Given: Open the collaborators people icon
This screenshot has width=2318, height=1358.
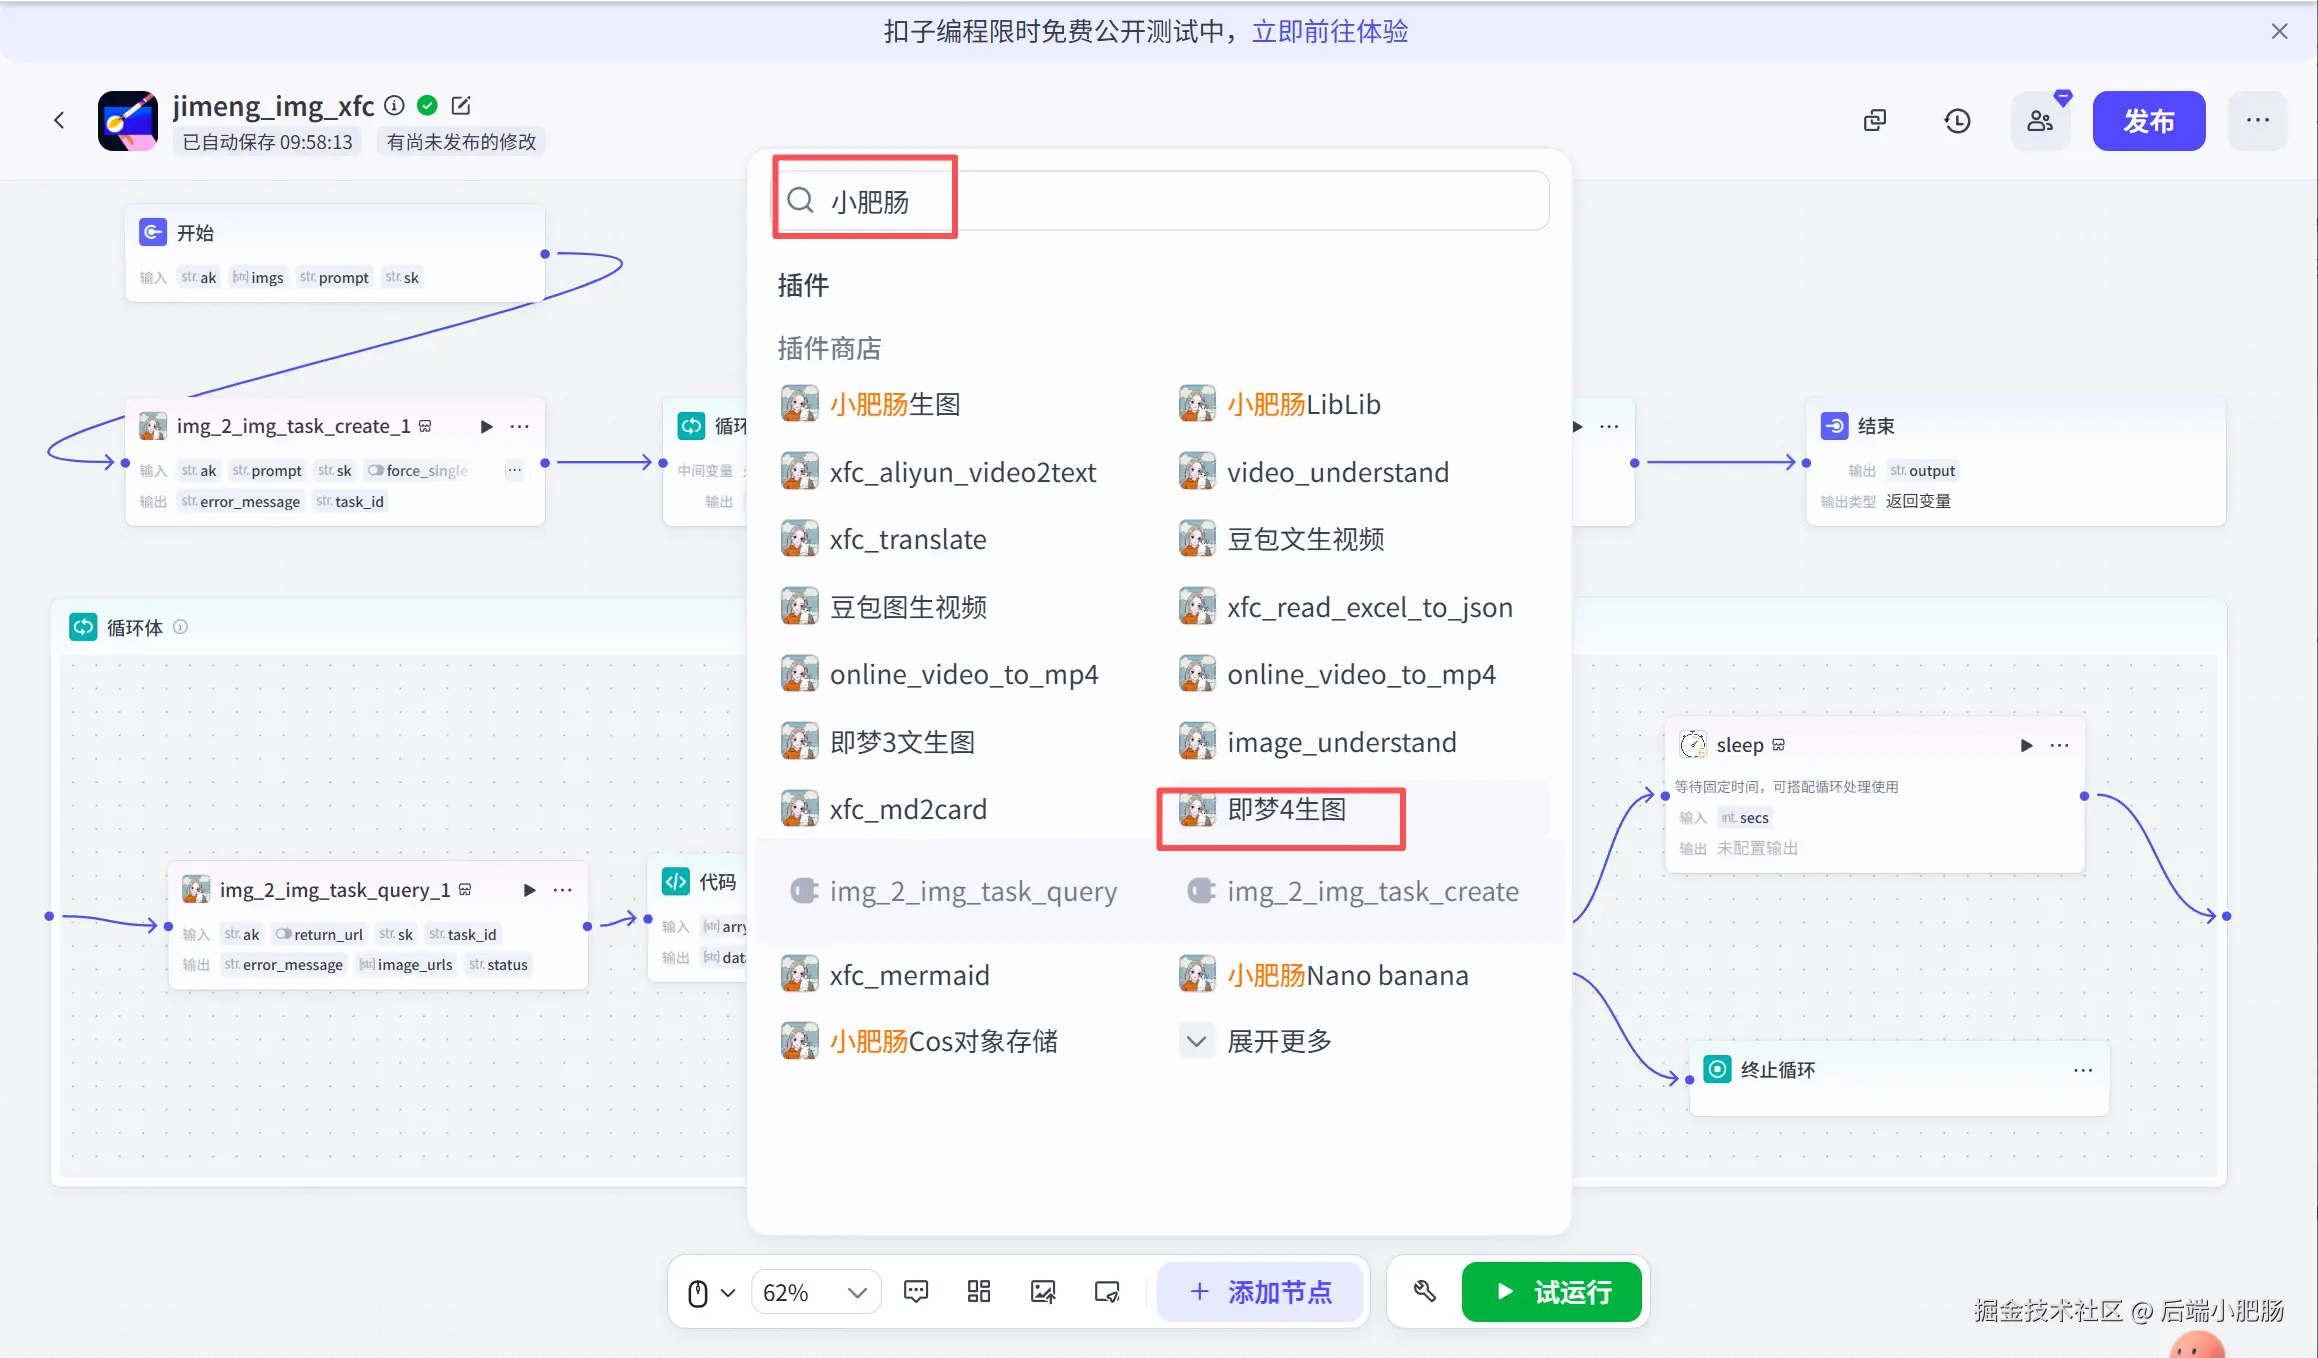Looking at the screenshot, I should [x=2040, y=121].
